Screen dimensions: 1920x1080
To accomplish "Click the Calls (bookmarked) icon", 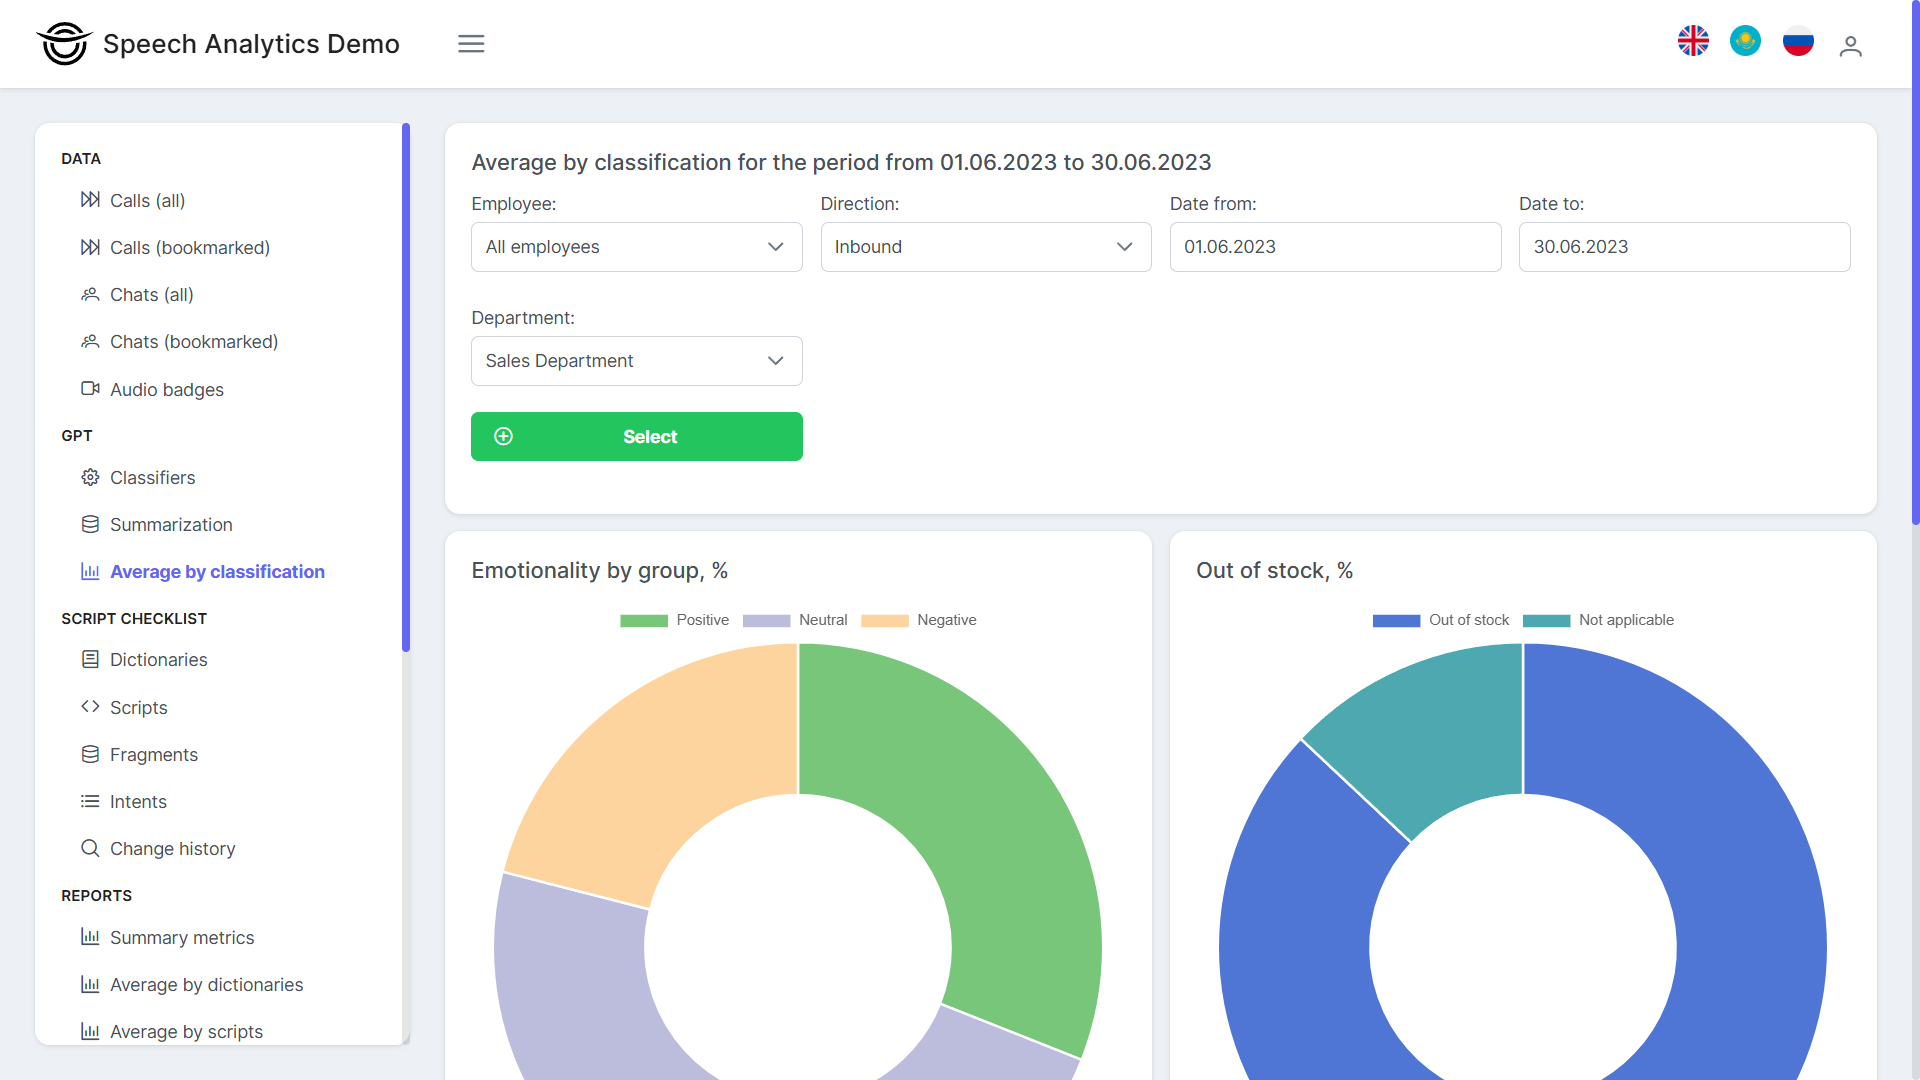I will tap(90, 247).
